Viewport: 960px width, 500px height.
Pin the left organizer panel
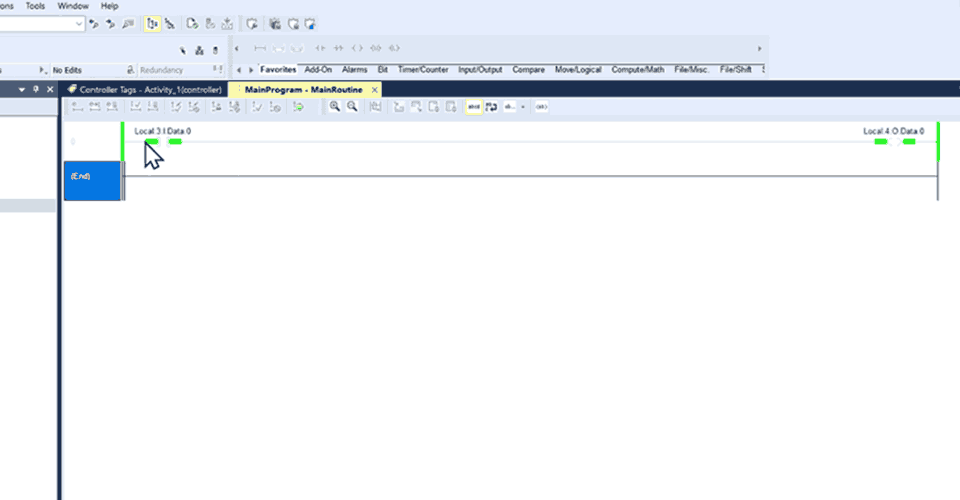tap(36, 89)
